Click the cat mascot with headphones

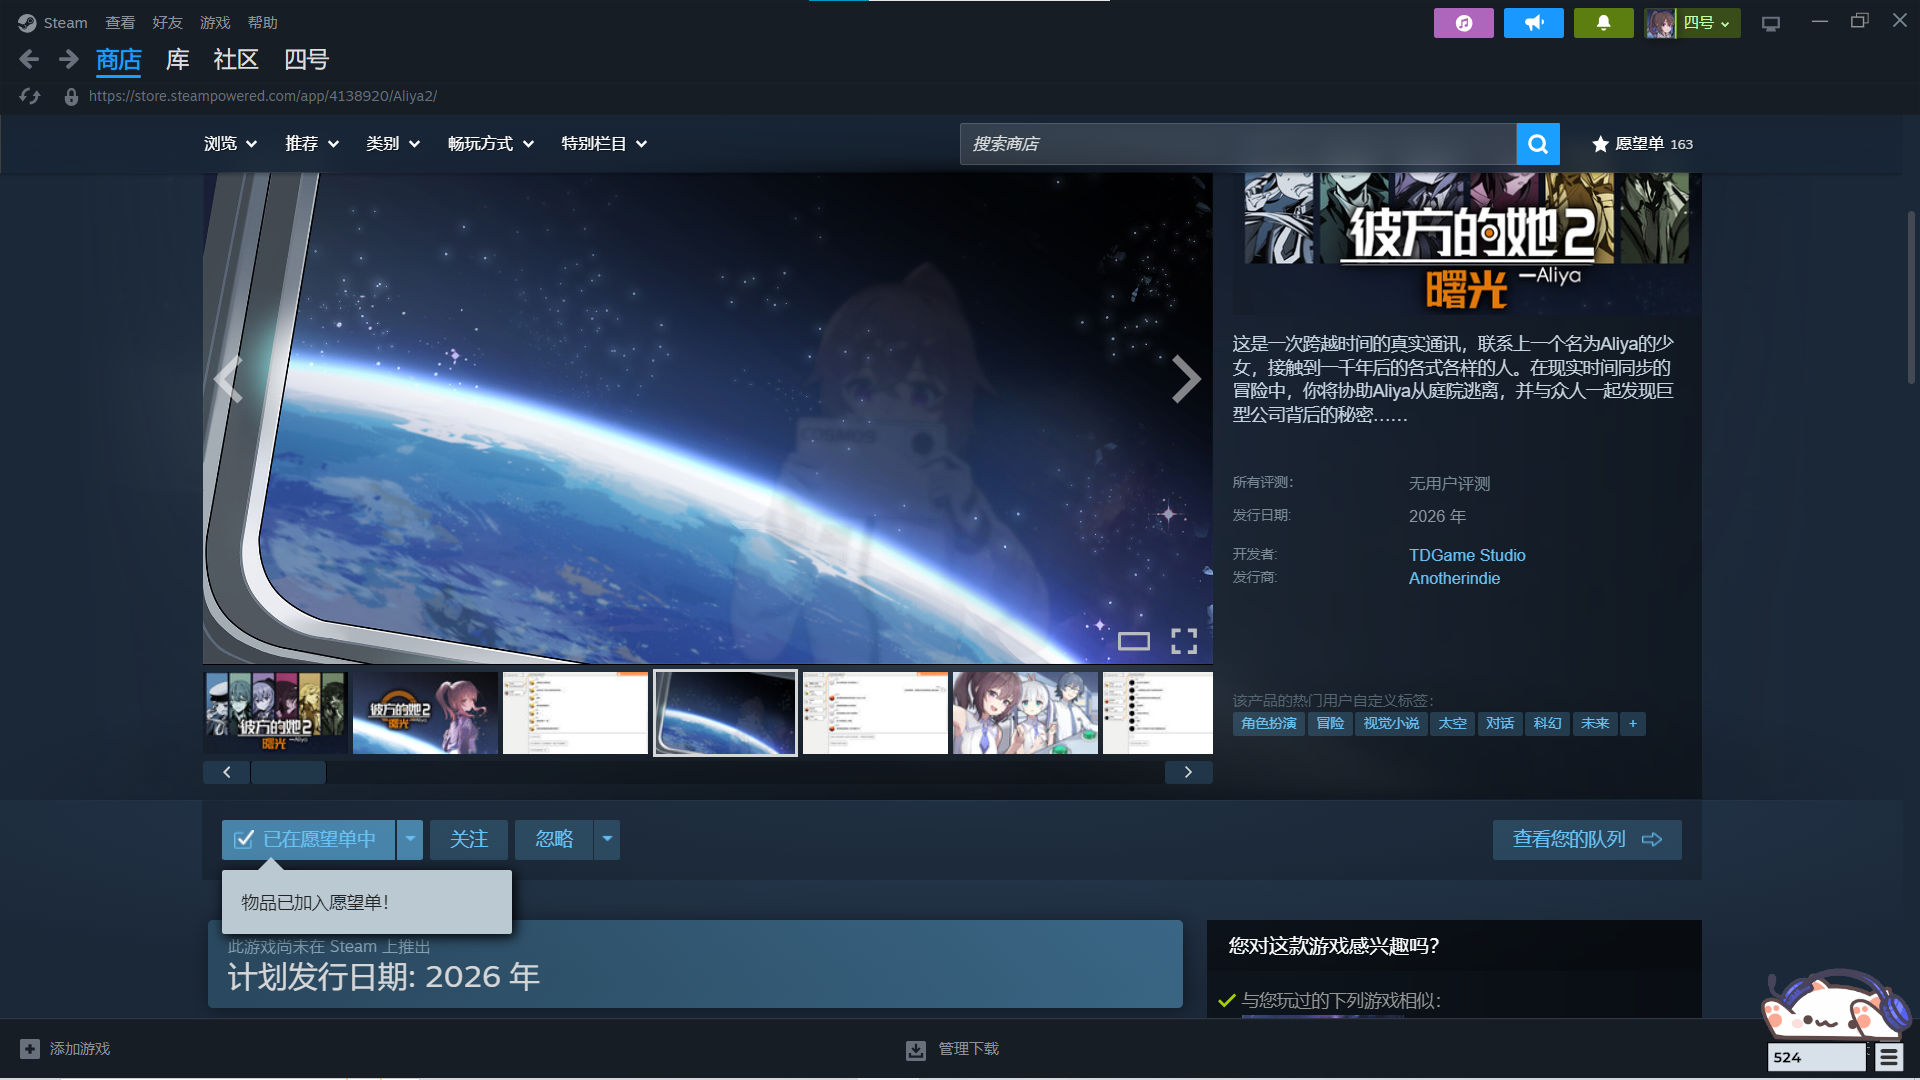[x=1835, y=1005]
